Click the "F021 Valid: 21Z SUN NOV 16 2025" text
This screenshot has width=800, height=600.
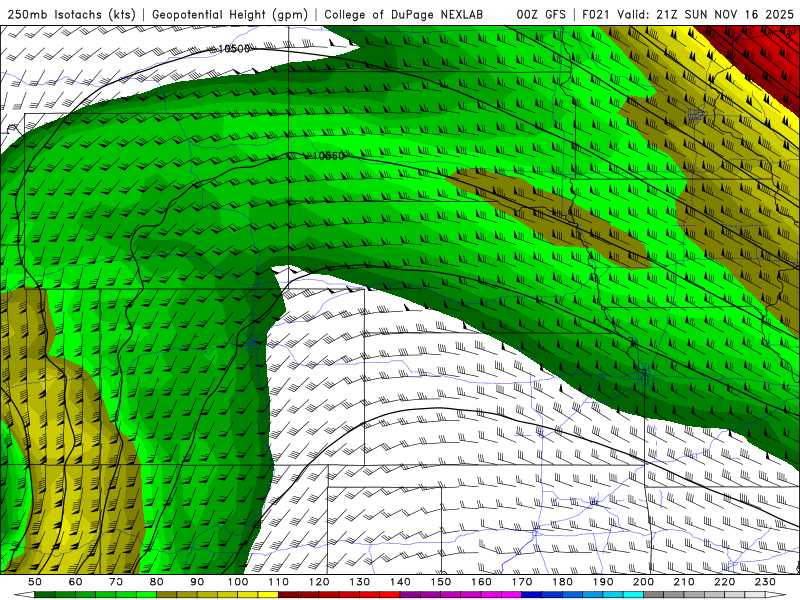pos(688,15)
